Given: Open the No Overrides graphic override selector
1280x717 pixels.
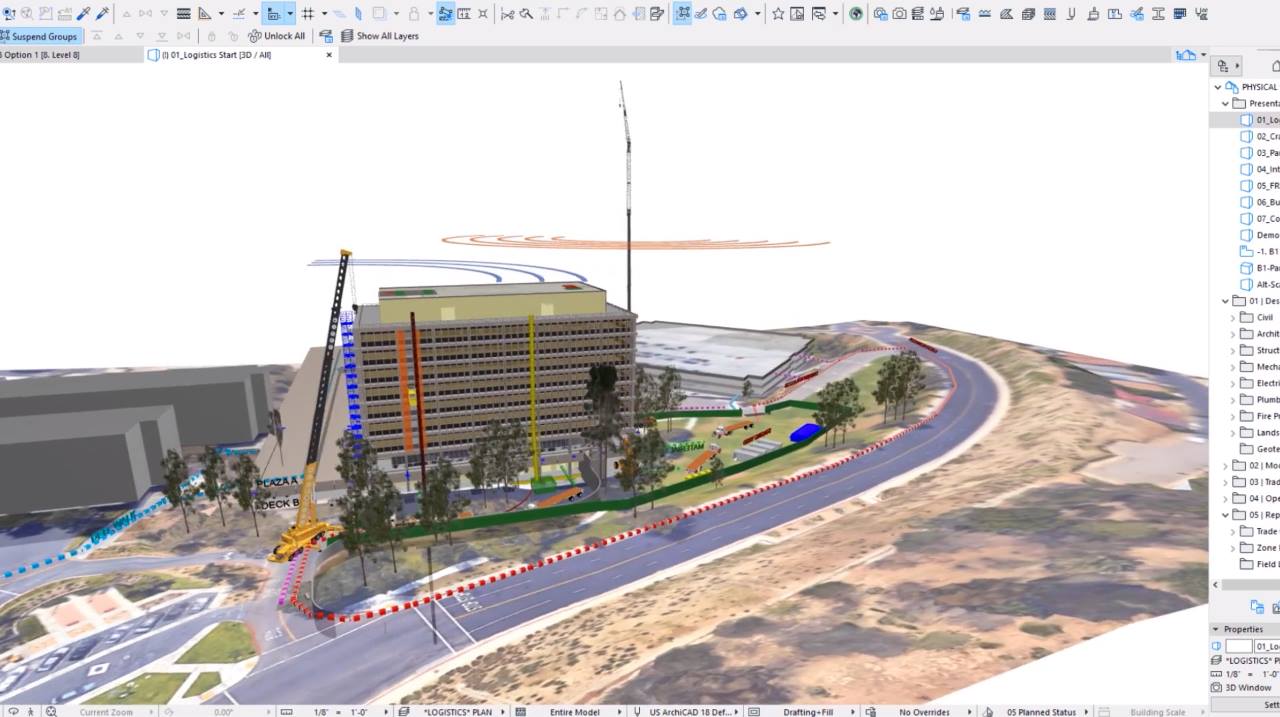Looking at the screenshot, I should [924, 711].
